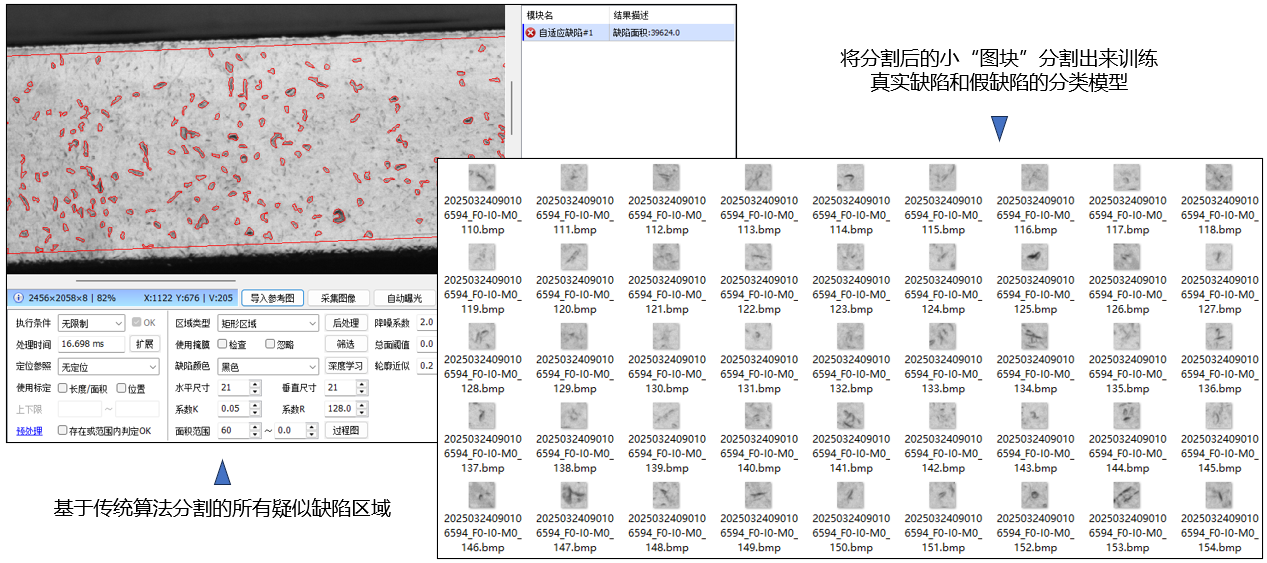Screen dimensions: 1267x563
Task: Click the 采集图像 button
Action: point(338,298)
